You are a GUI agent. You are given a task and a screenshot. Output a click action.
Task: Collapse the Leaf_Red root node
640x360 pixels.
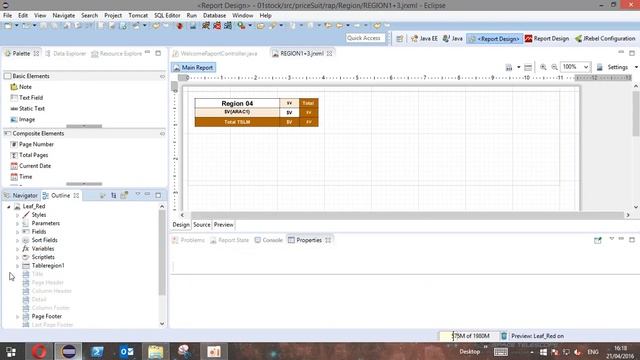point(9,207)
